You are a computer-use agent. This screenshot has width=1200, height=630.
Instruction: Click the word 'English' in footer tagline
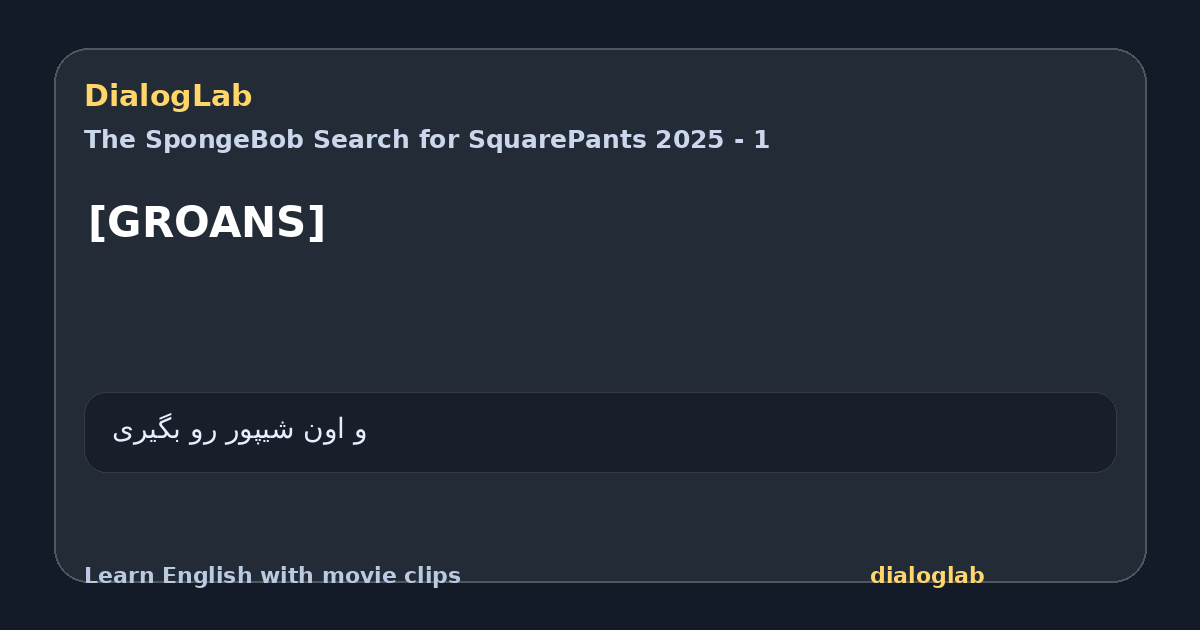click(209, 576)
